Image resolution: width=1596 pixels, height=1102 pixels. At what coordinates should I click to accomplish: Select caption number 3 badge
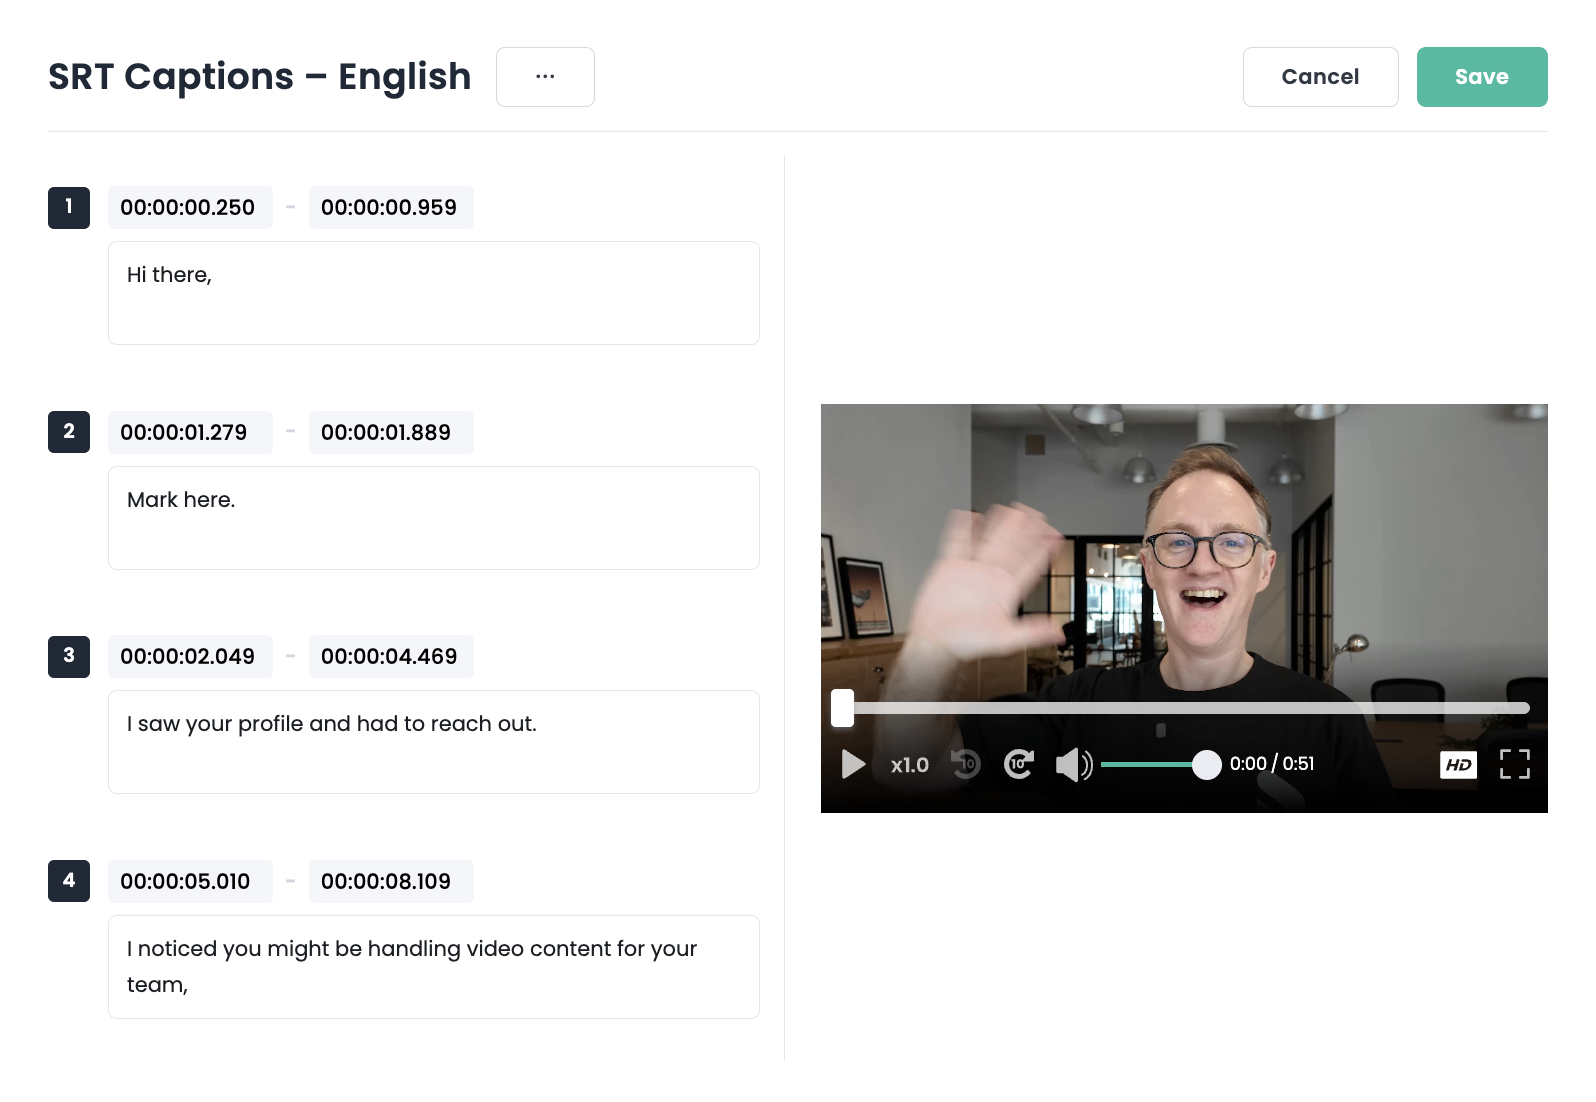(69, 657)
